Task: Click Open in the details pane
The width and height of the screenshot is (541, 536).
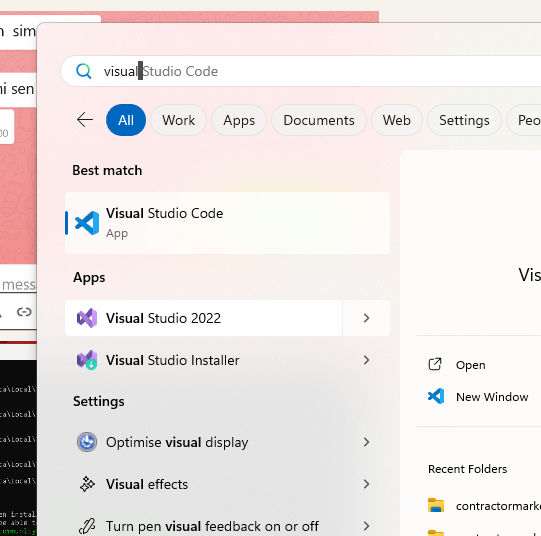Action: pos(471,365)
